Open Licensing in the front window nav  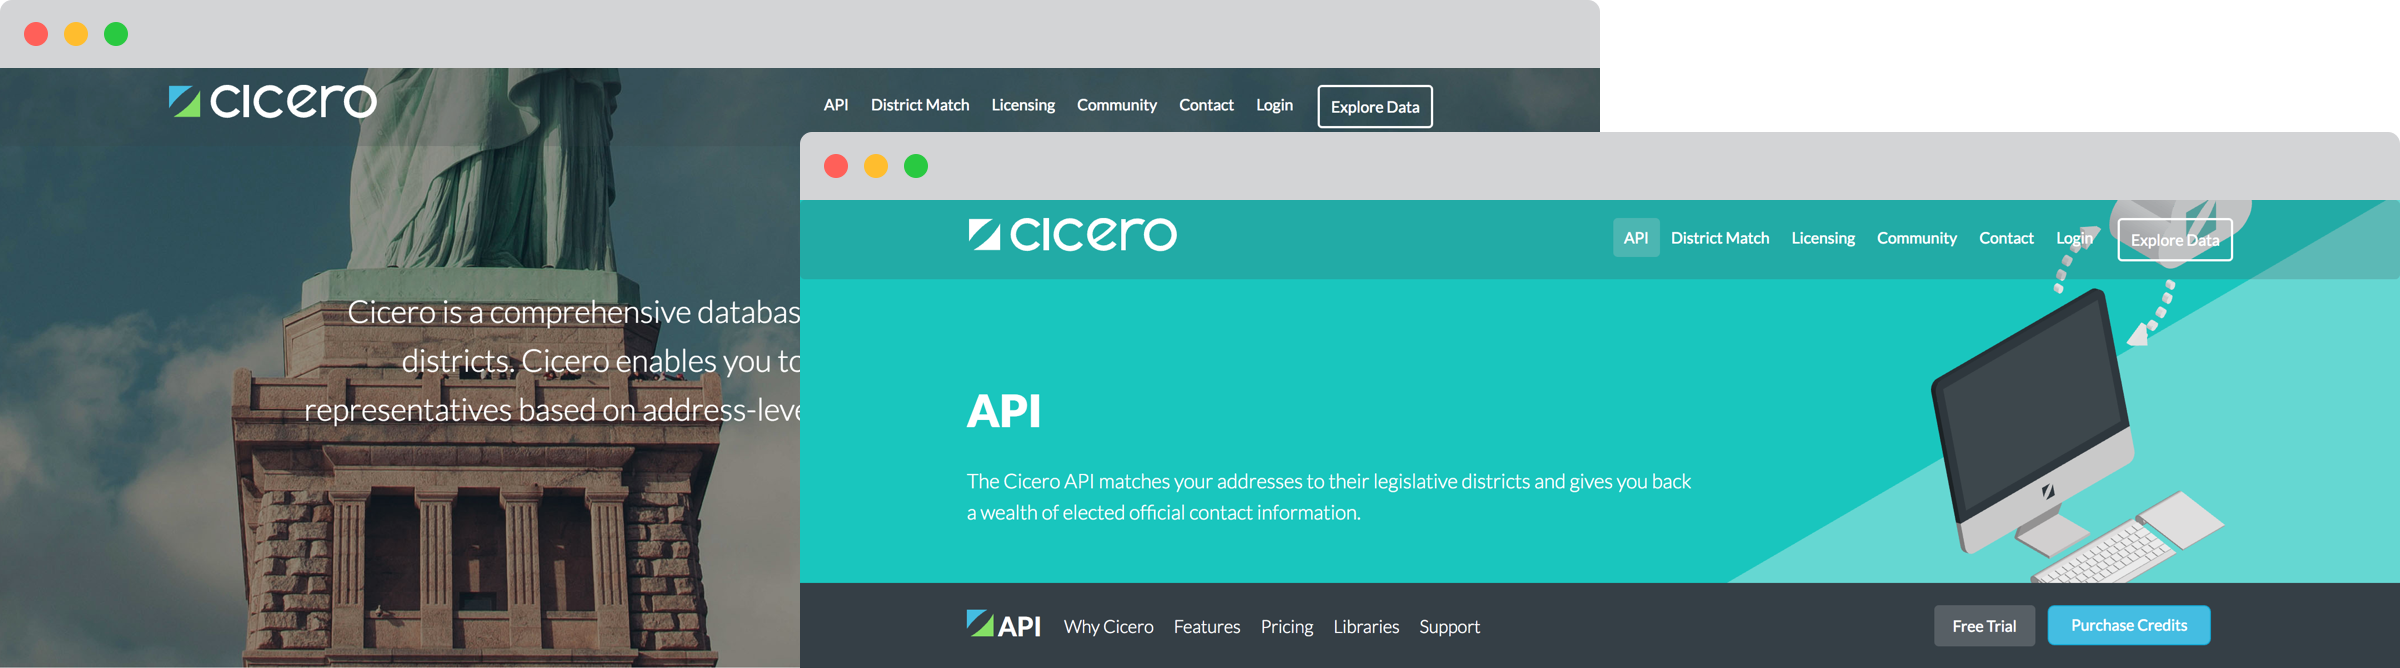pos(1823,238)
